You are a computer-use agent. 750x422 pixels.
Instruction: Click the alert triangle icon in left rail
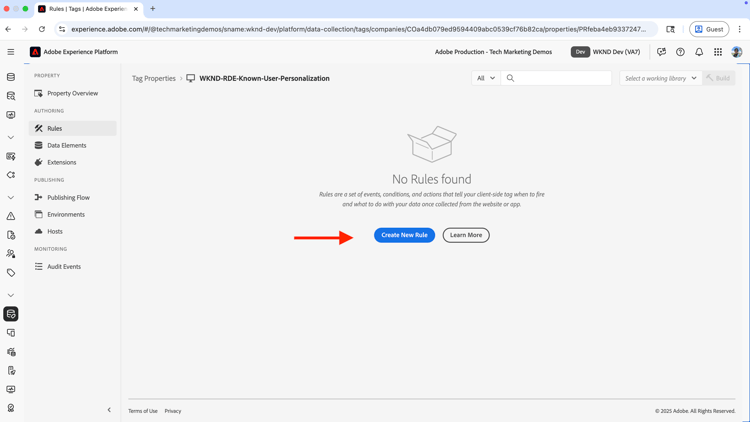coord(11,216)
